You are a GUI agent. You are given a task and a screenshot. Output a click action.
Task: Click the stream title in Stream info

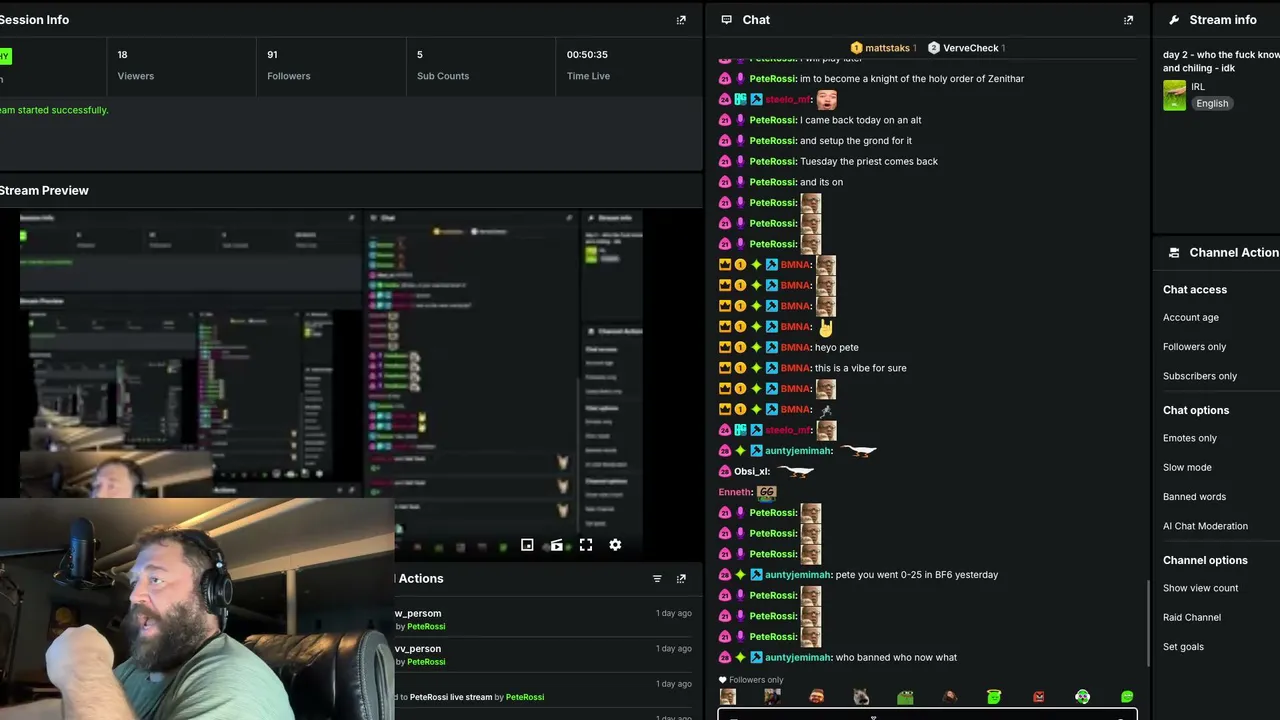[x=1221, y=61]
